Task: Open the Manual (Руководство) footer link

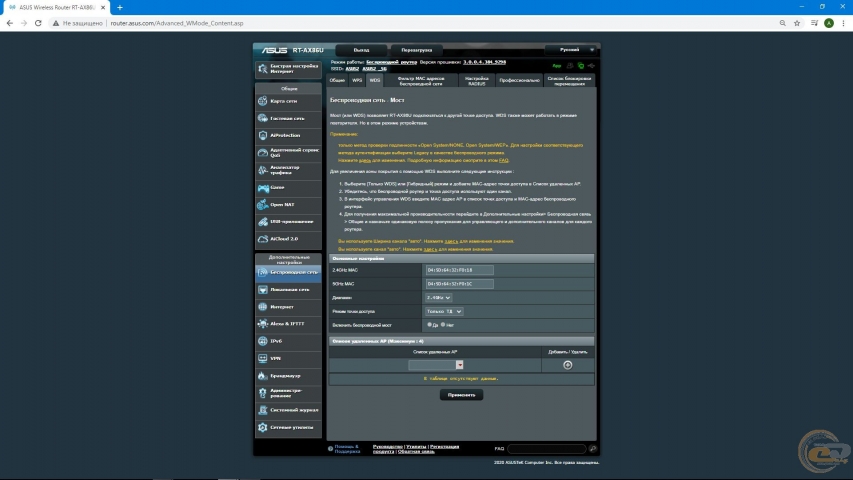Action: 388,447
